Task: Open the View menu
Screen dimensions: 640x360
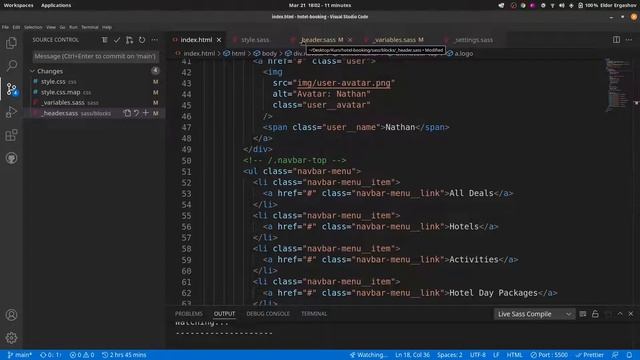Action: (51, 27)
